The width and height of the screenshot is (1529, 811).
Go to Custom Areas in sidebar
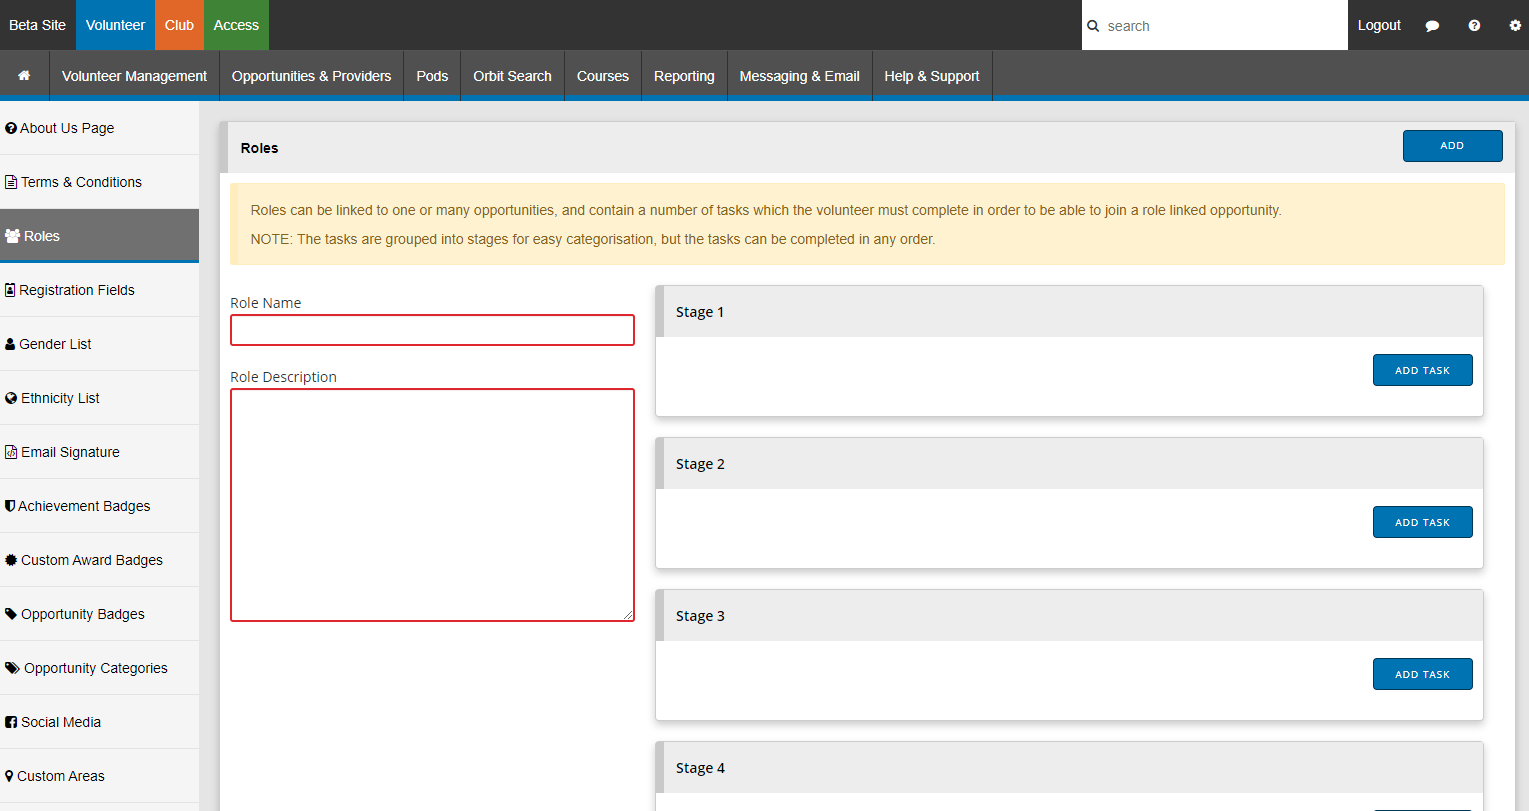(x=61, y=776)
